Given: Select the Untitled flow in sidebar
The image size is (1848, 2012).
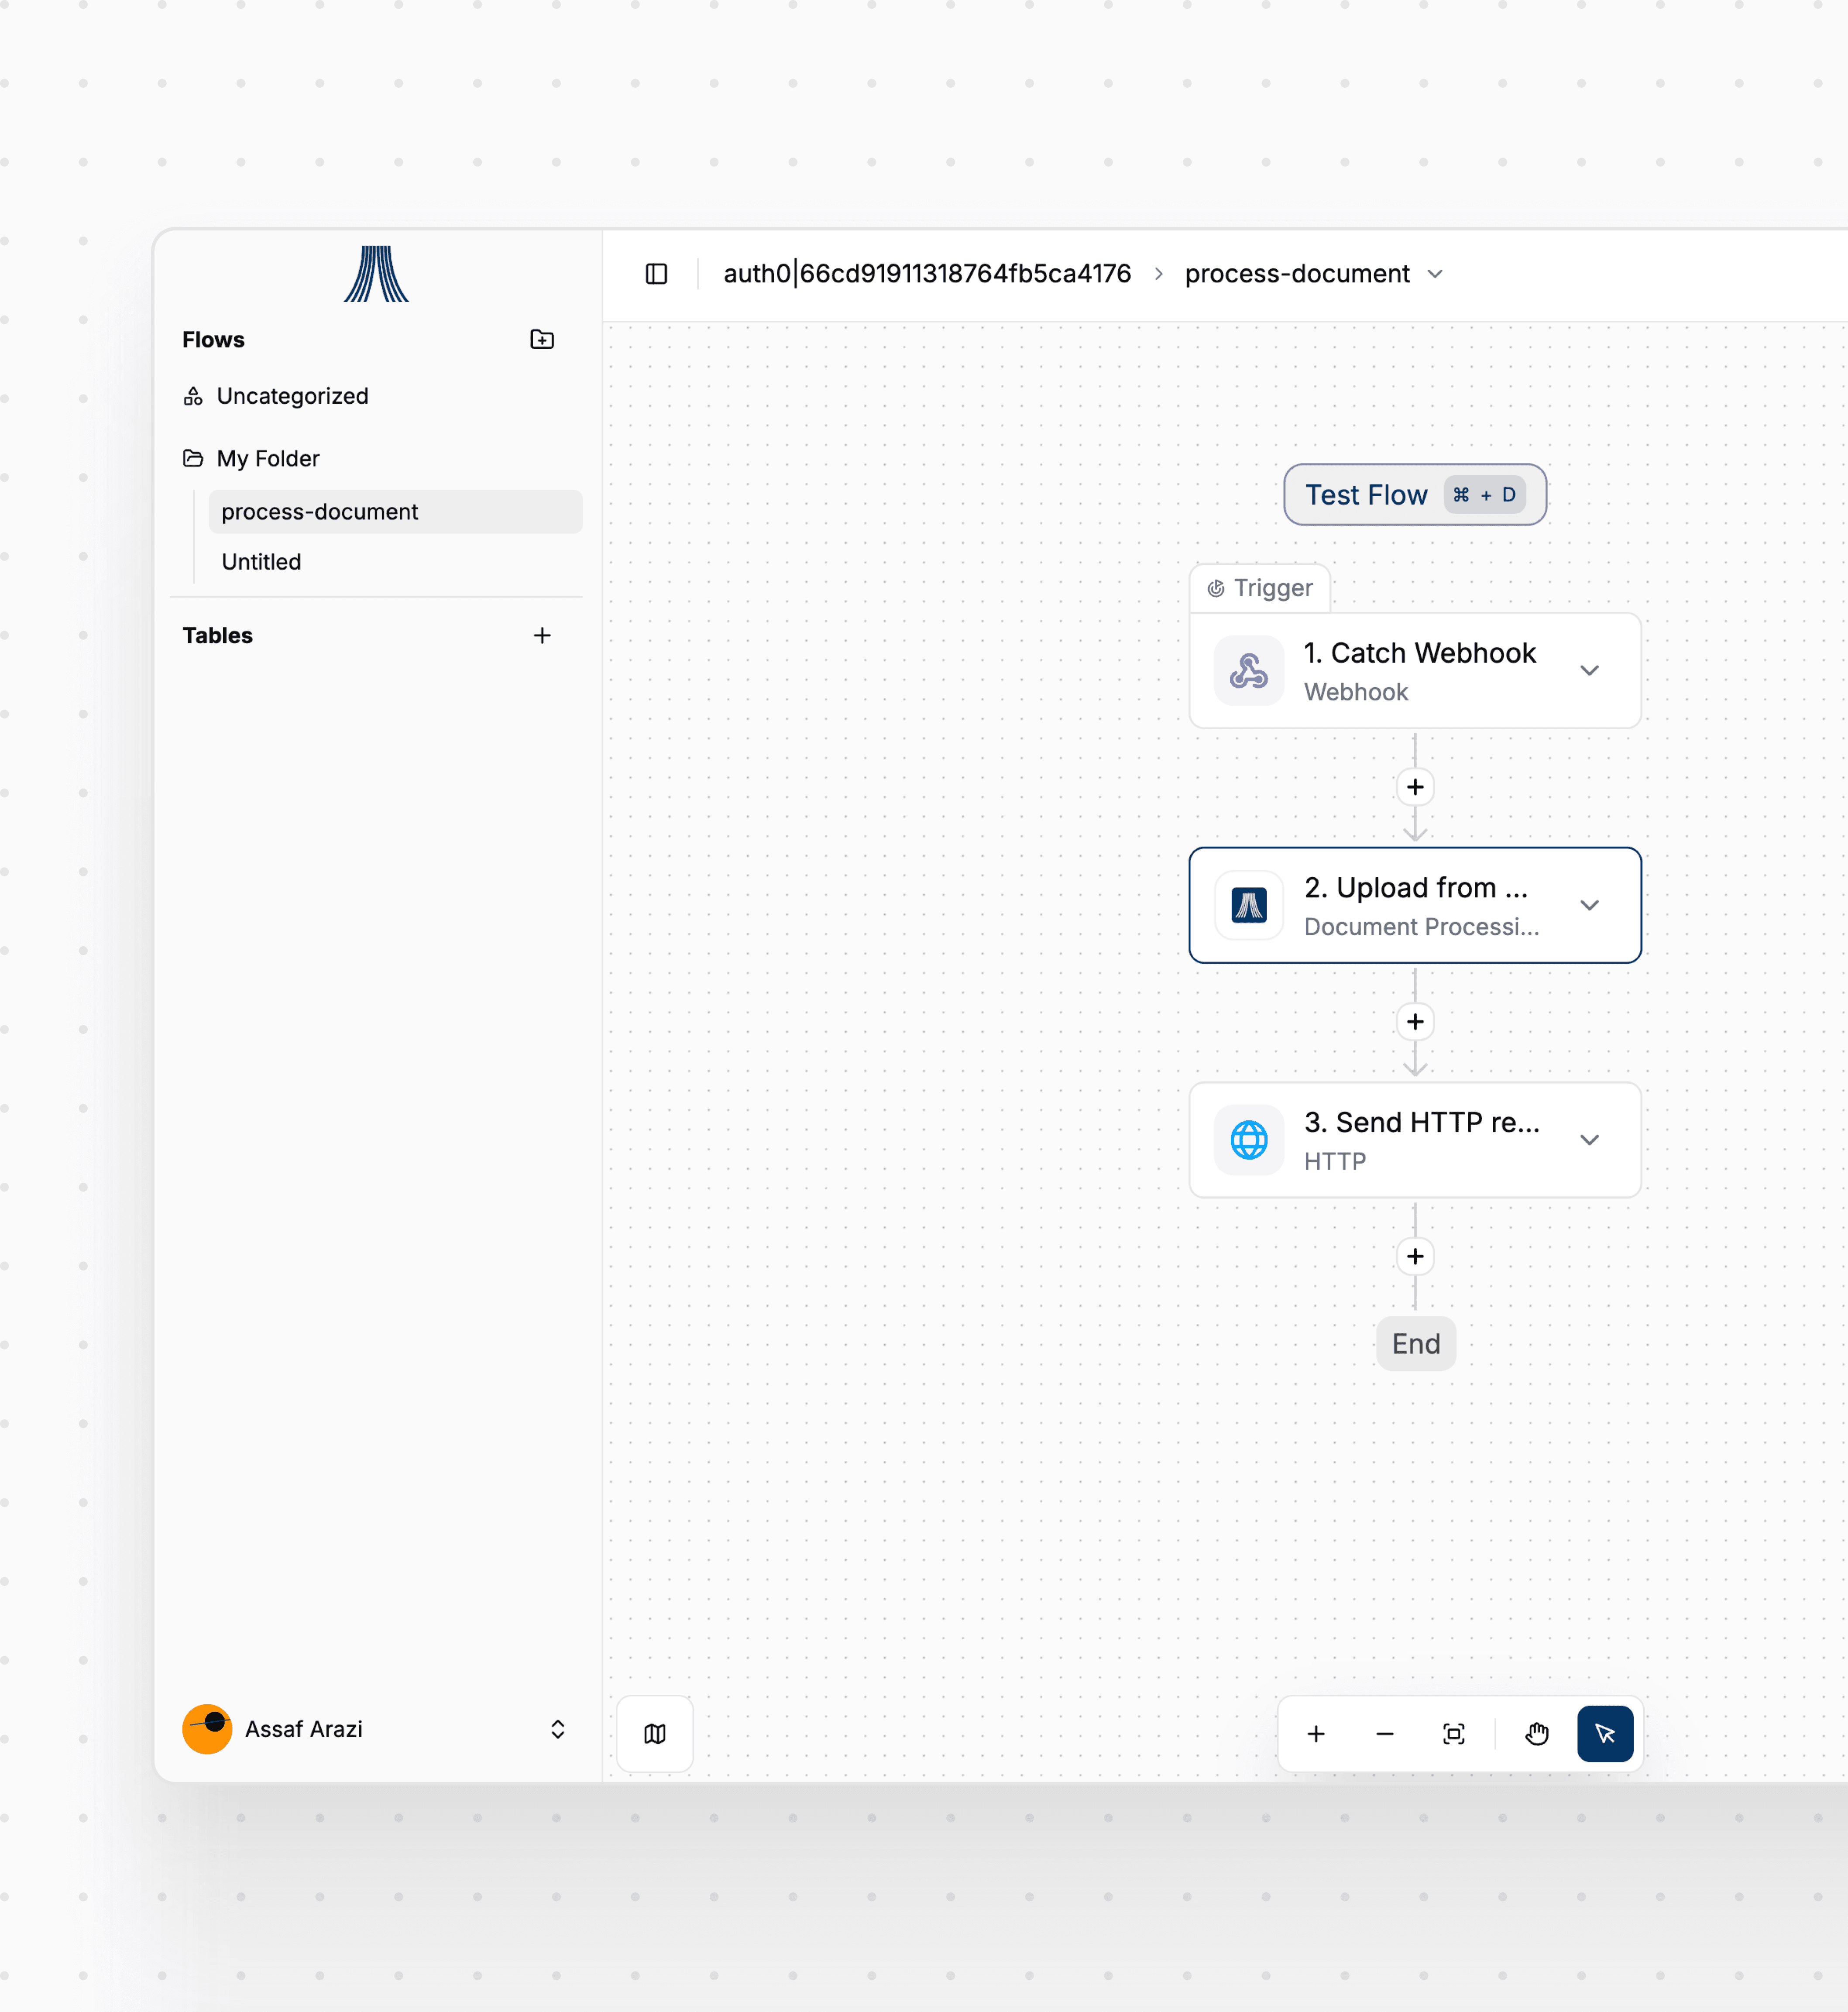Looking at the screenshot, I should point(262,562).
